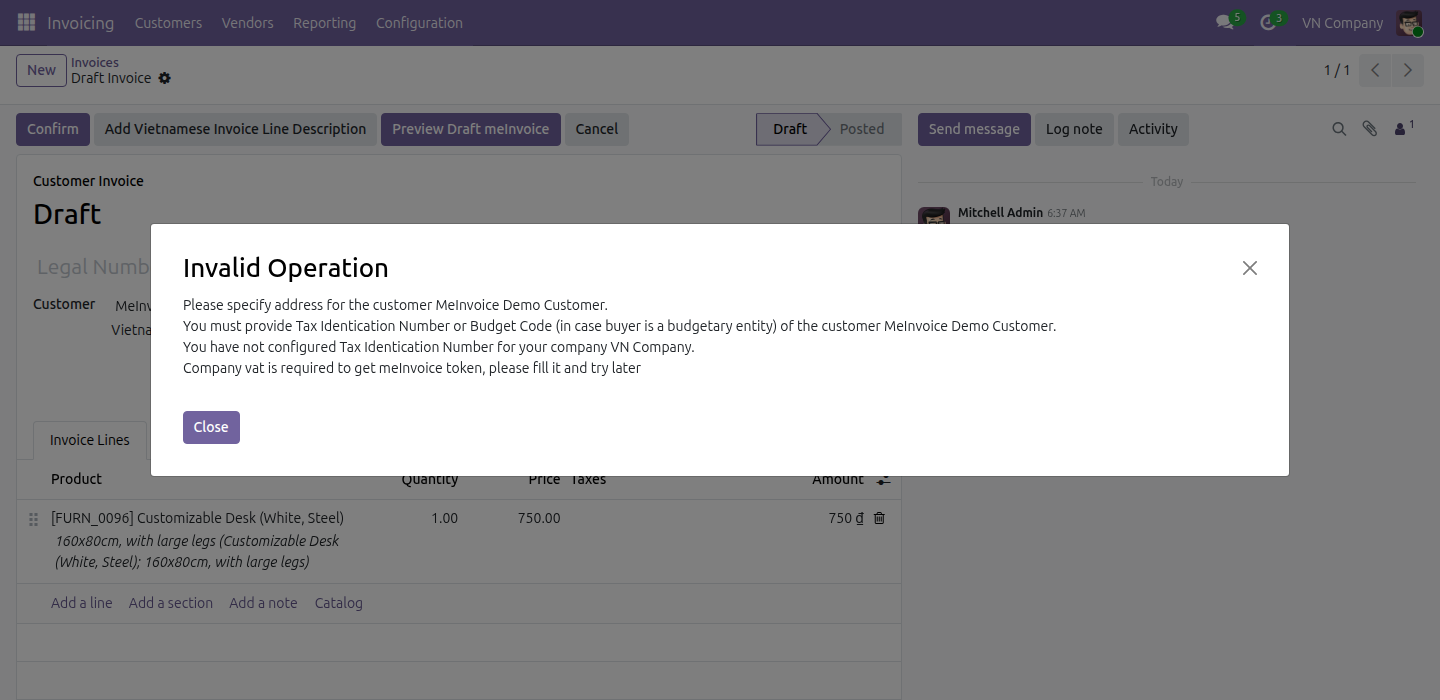Screen dimensions: 1440x700
Task: Open the gear actions menu beside Draft Invoice
Action: 165,78
